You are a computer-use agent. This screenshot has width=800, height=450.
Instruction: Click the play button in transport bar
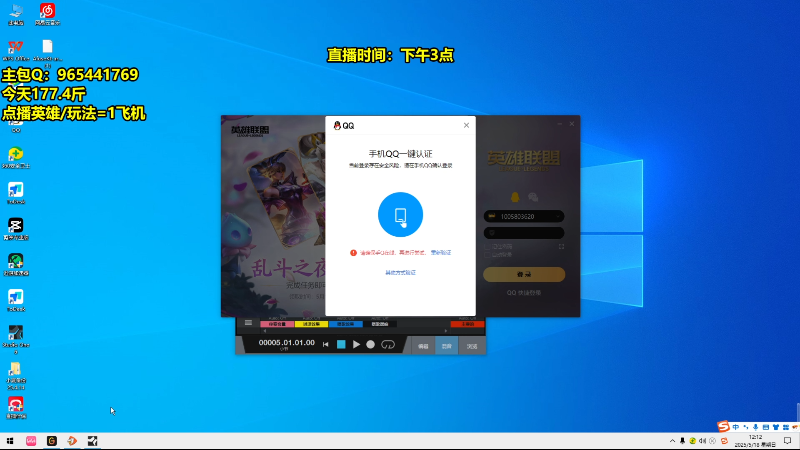pos(356,345)
